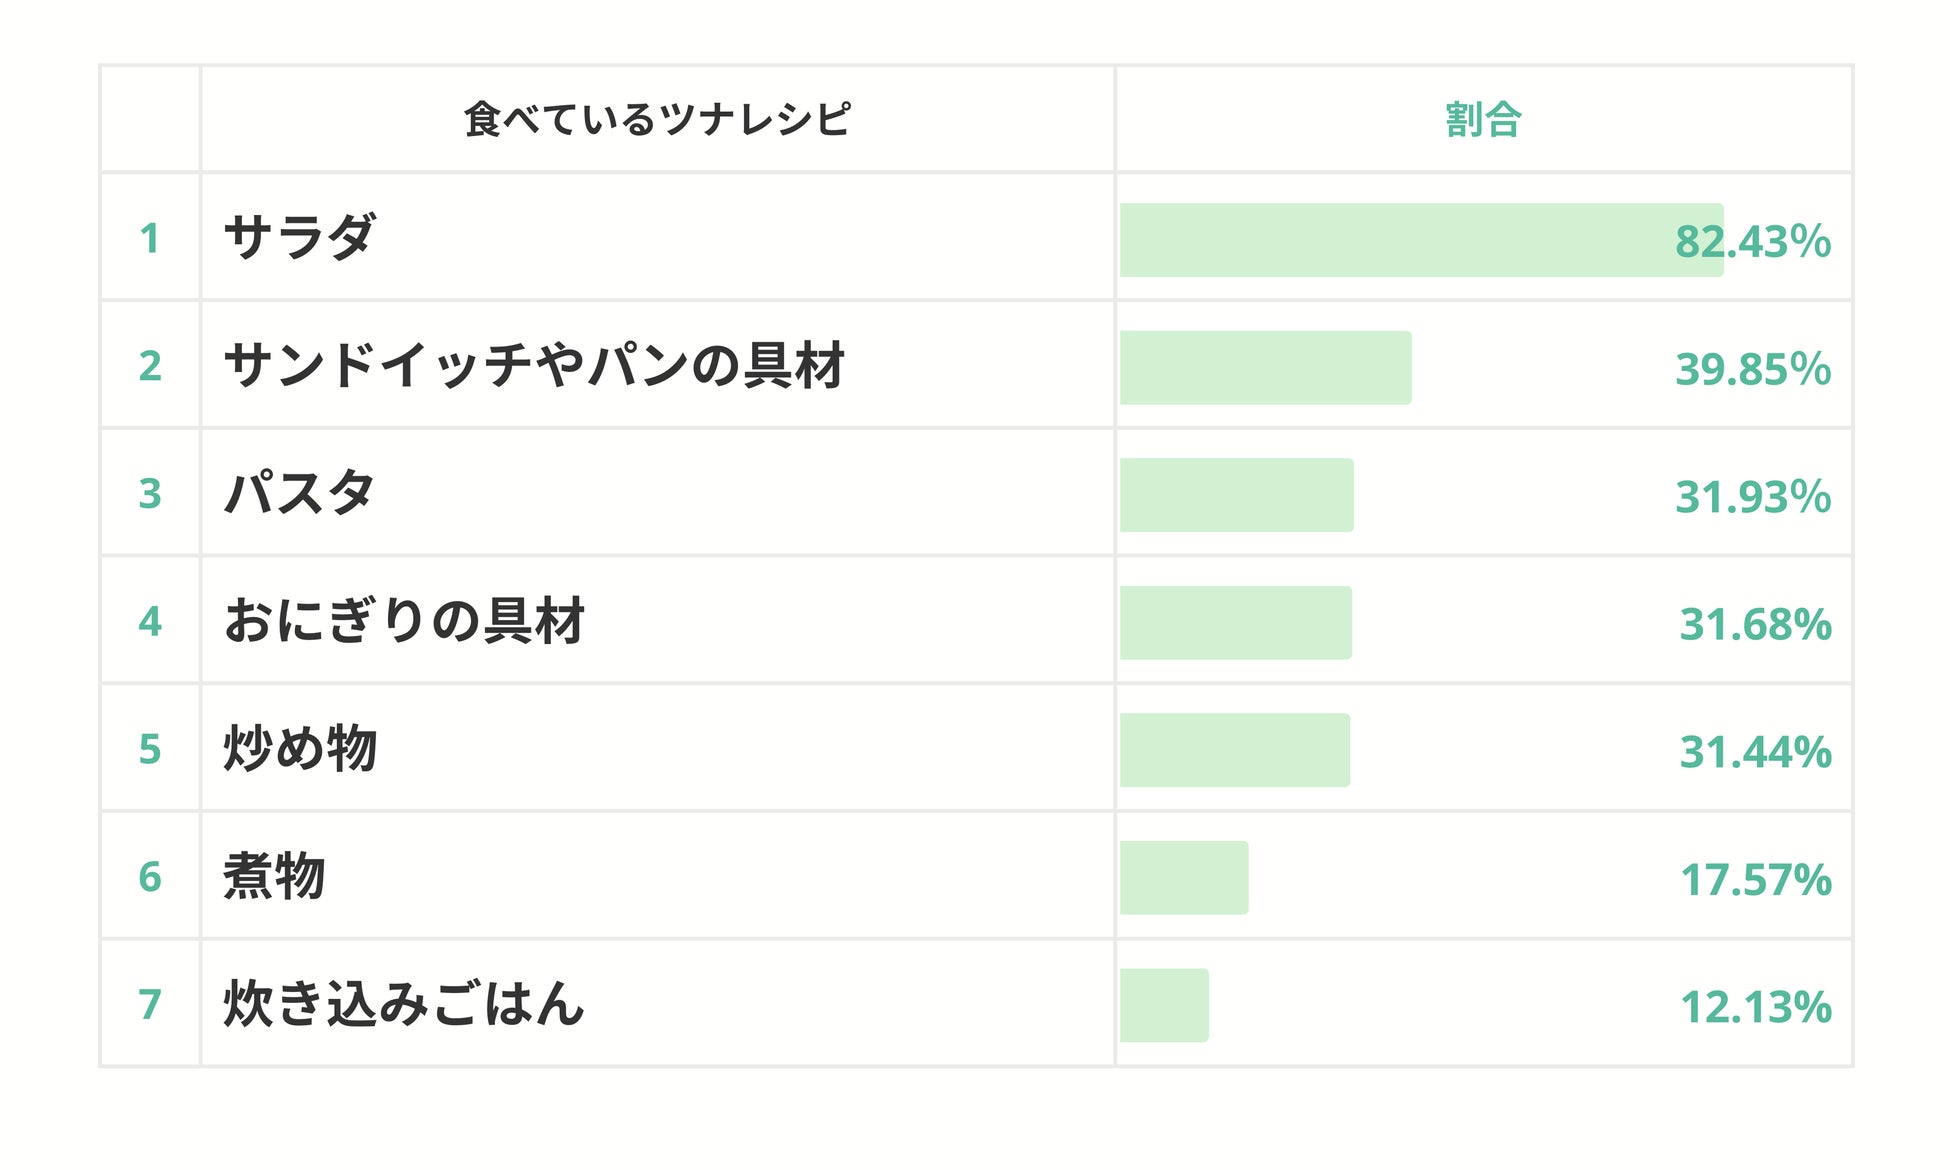This screenshot has width=1950, height=1170.
Task: Click the 31.68% percentage value
Action: pyautogui.click(x=1754, y=624)
